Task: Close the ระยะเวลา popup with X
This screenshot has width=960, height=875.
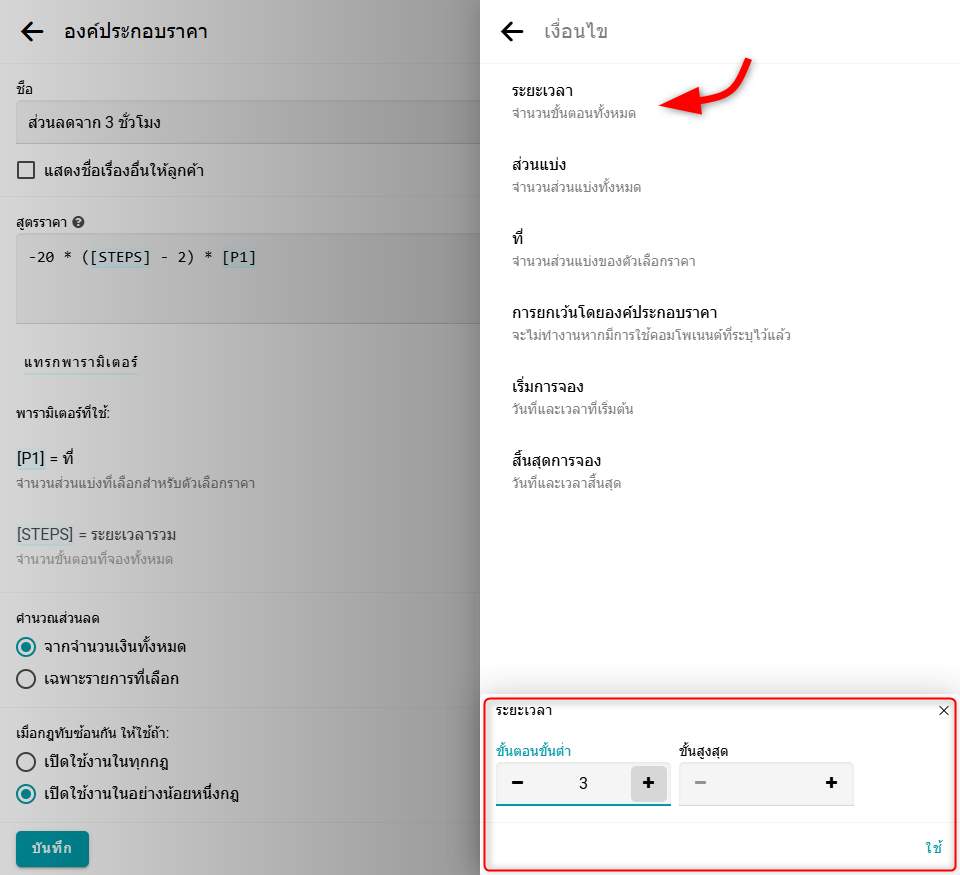Action: [943, 711]
